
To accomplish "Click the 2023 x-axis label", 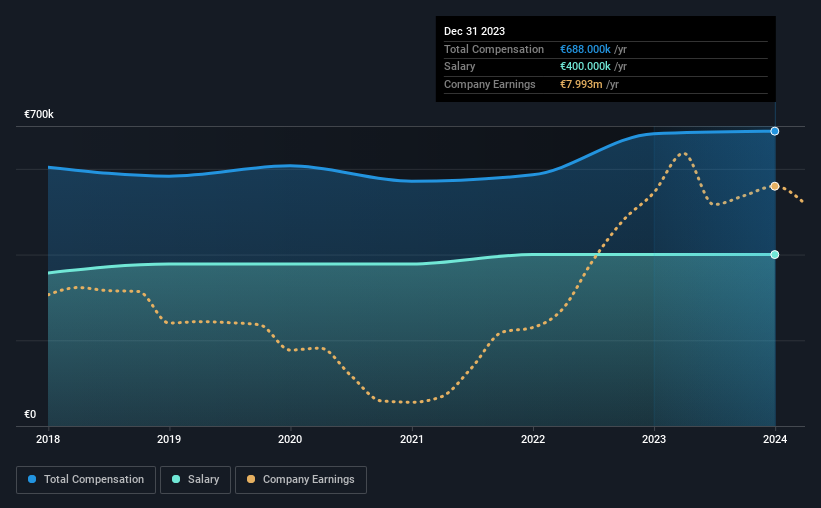I will point(654,439).
